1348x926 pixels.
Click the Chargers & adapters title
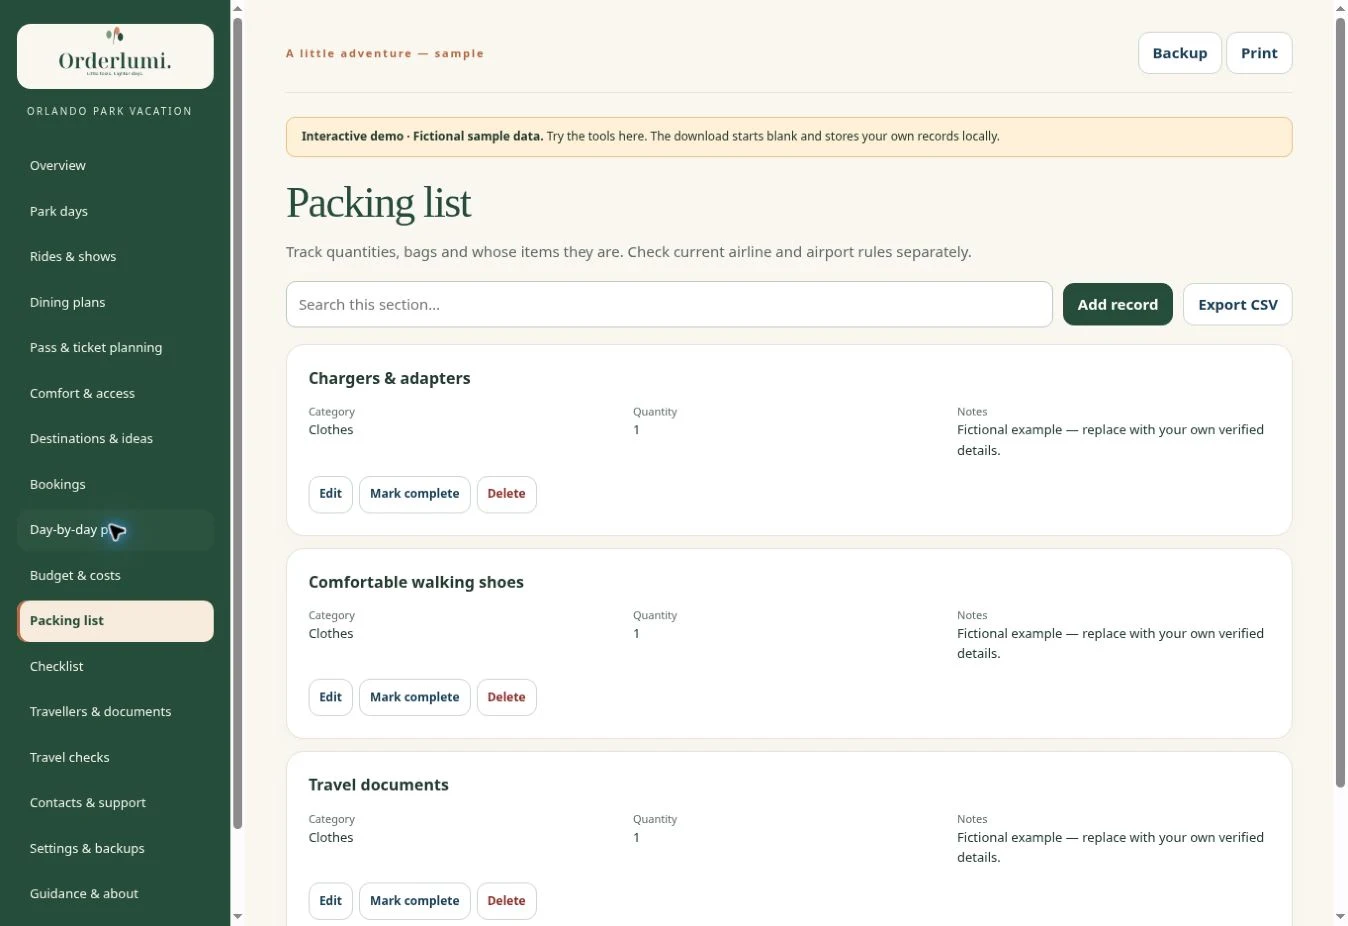(x=389, y=378)
